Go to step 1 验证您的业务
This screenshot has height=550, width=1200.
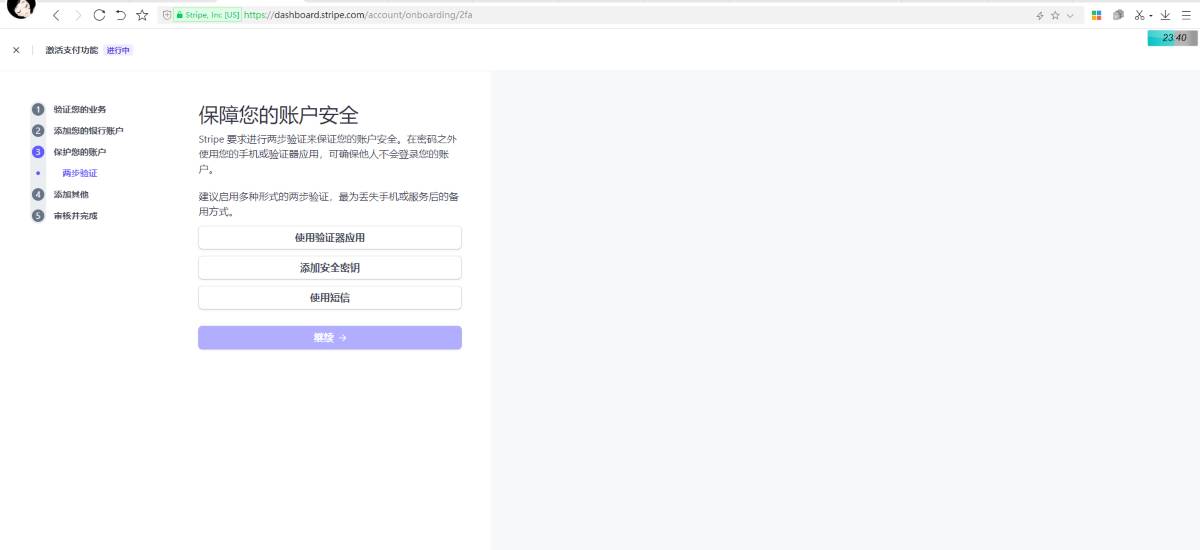pos(79,109)
